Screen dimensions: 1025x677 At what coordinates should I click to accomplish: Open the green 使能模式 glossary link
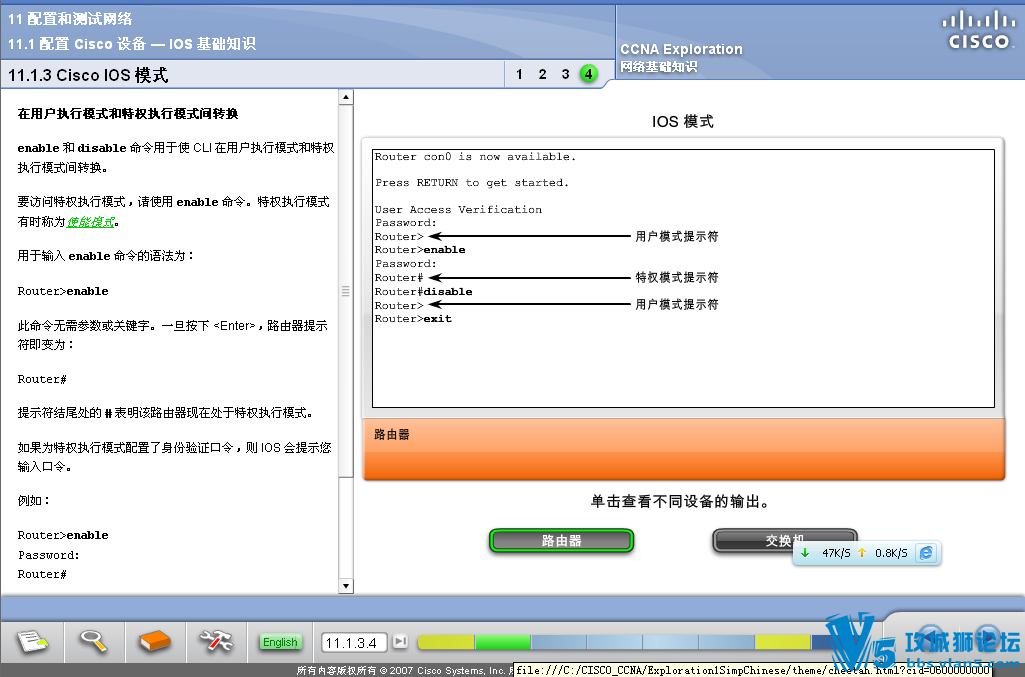tap(91, 222)
